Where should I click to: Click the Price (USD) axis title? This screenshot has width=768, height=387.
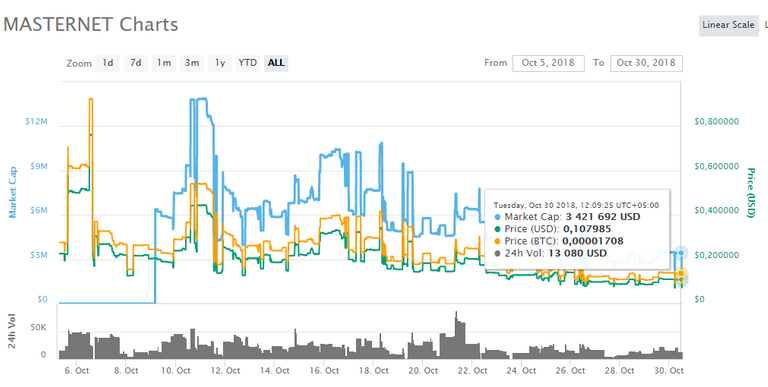(750, 193)
